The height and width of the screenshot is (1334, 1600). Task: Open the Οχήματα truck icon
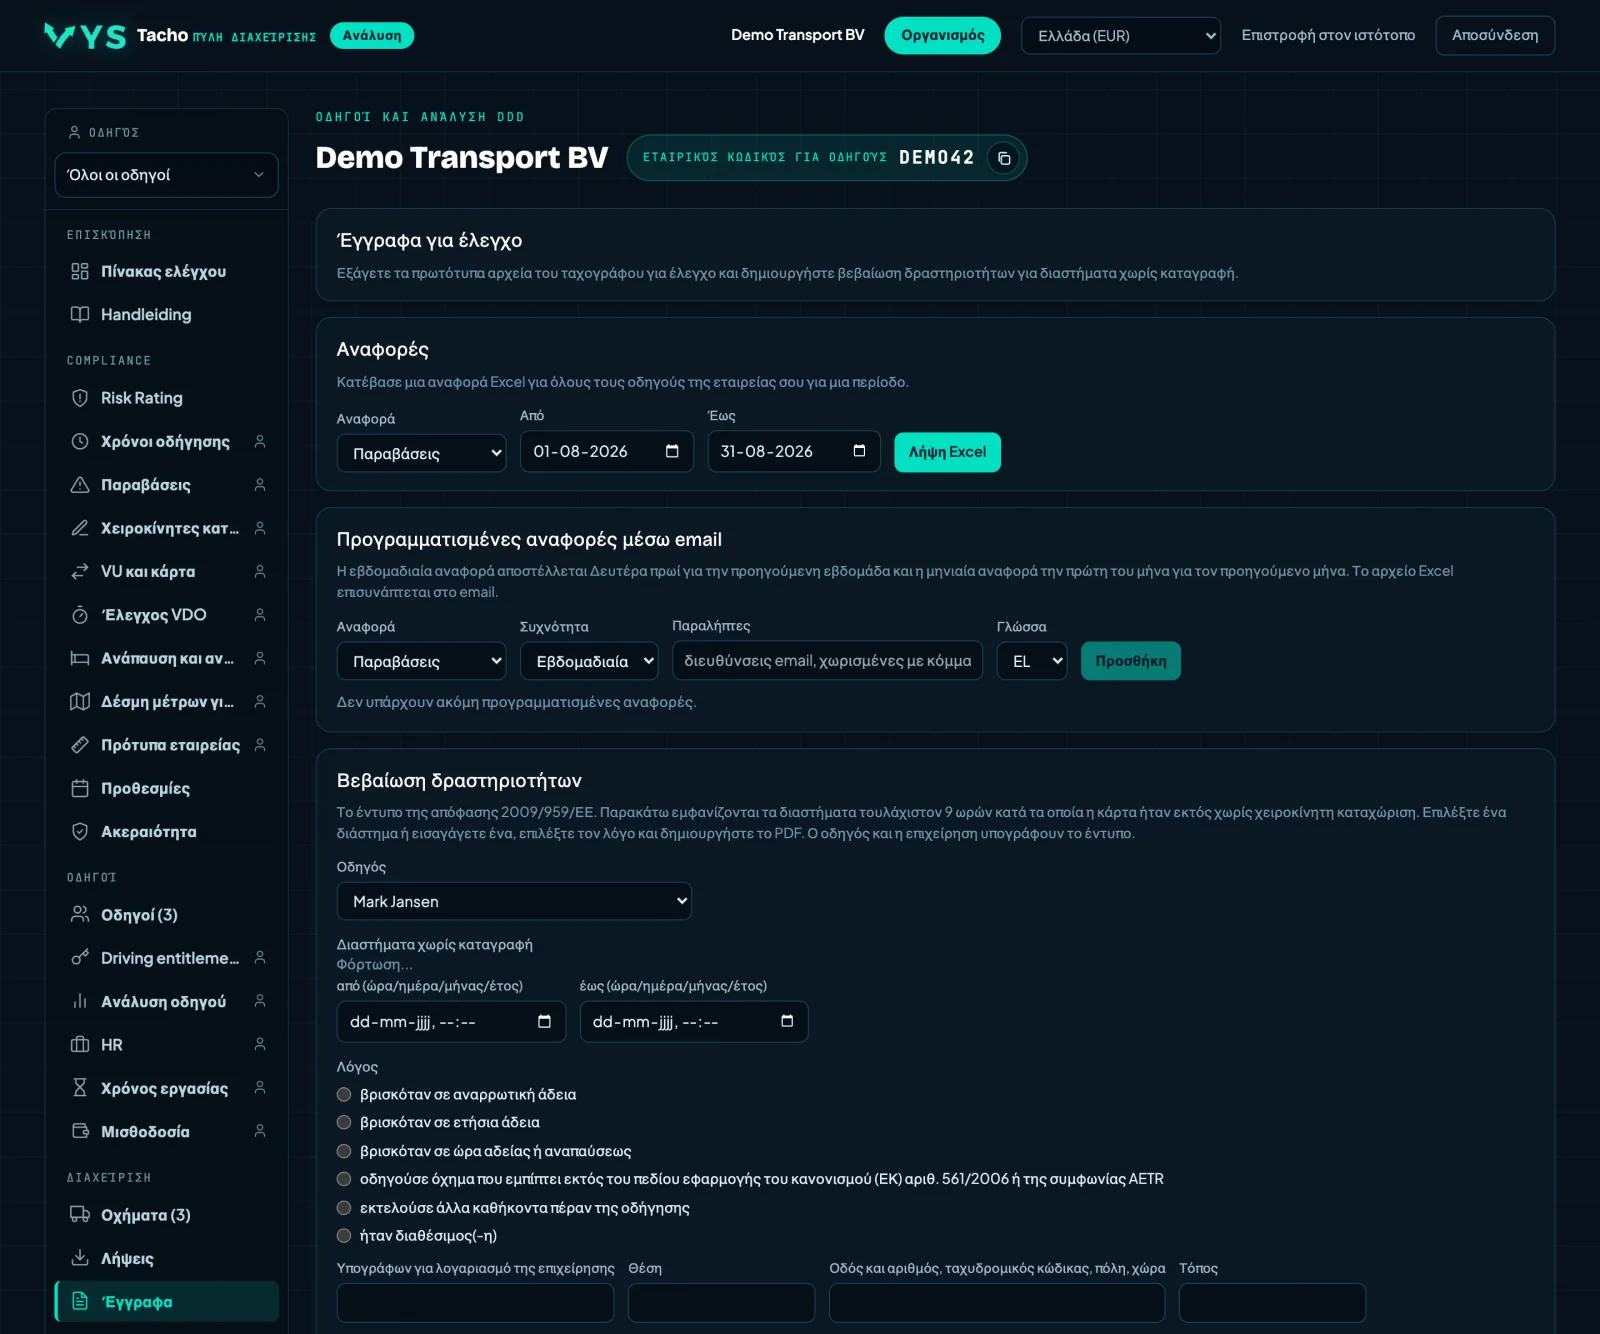(80, 1215)
